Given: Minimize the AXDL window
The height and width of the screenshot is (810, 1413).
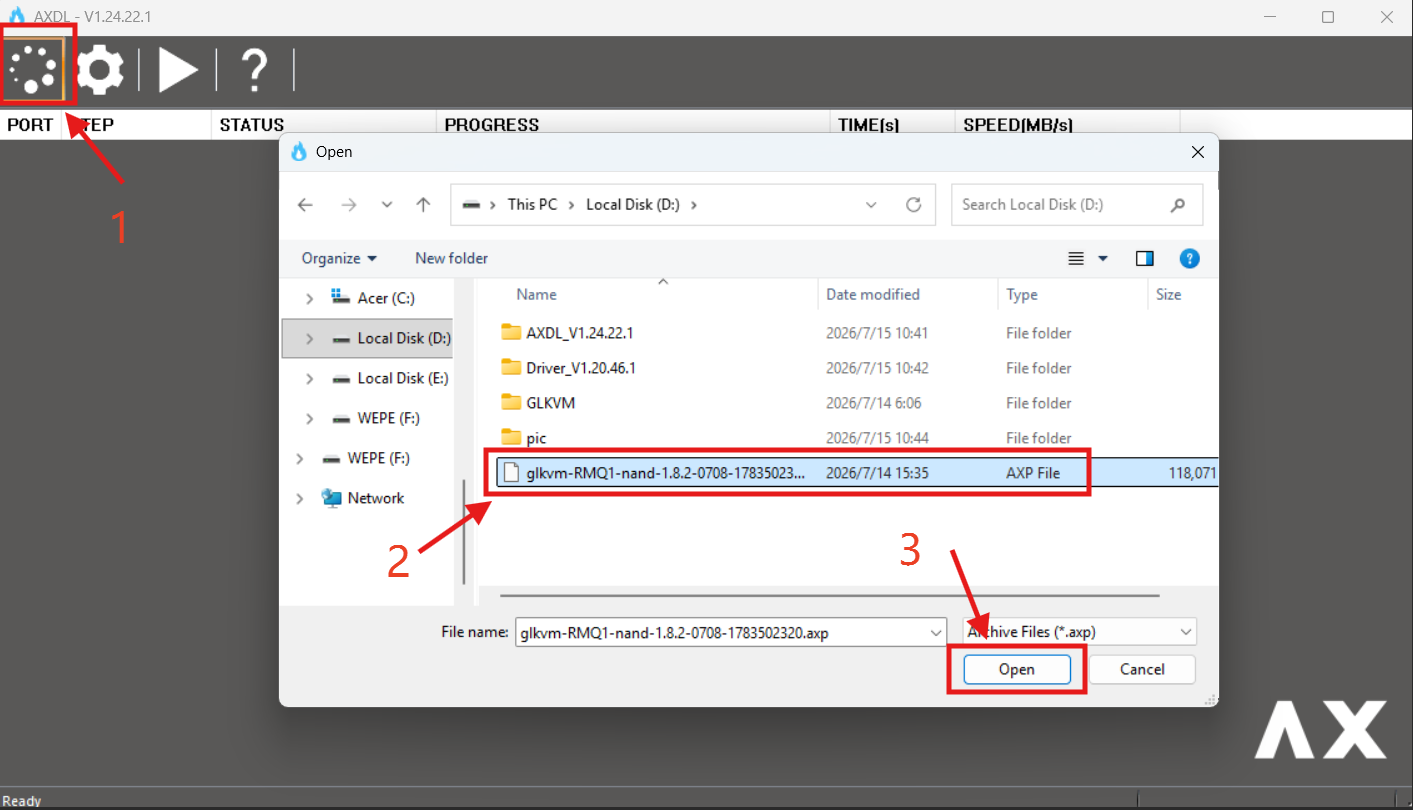Looking at the screenshot, I should coord(1270,17).
